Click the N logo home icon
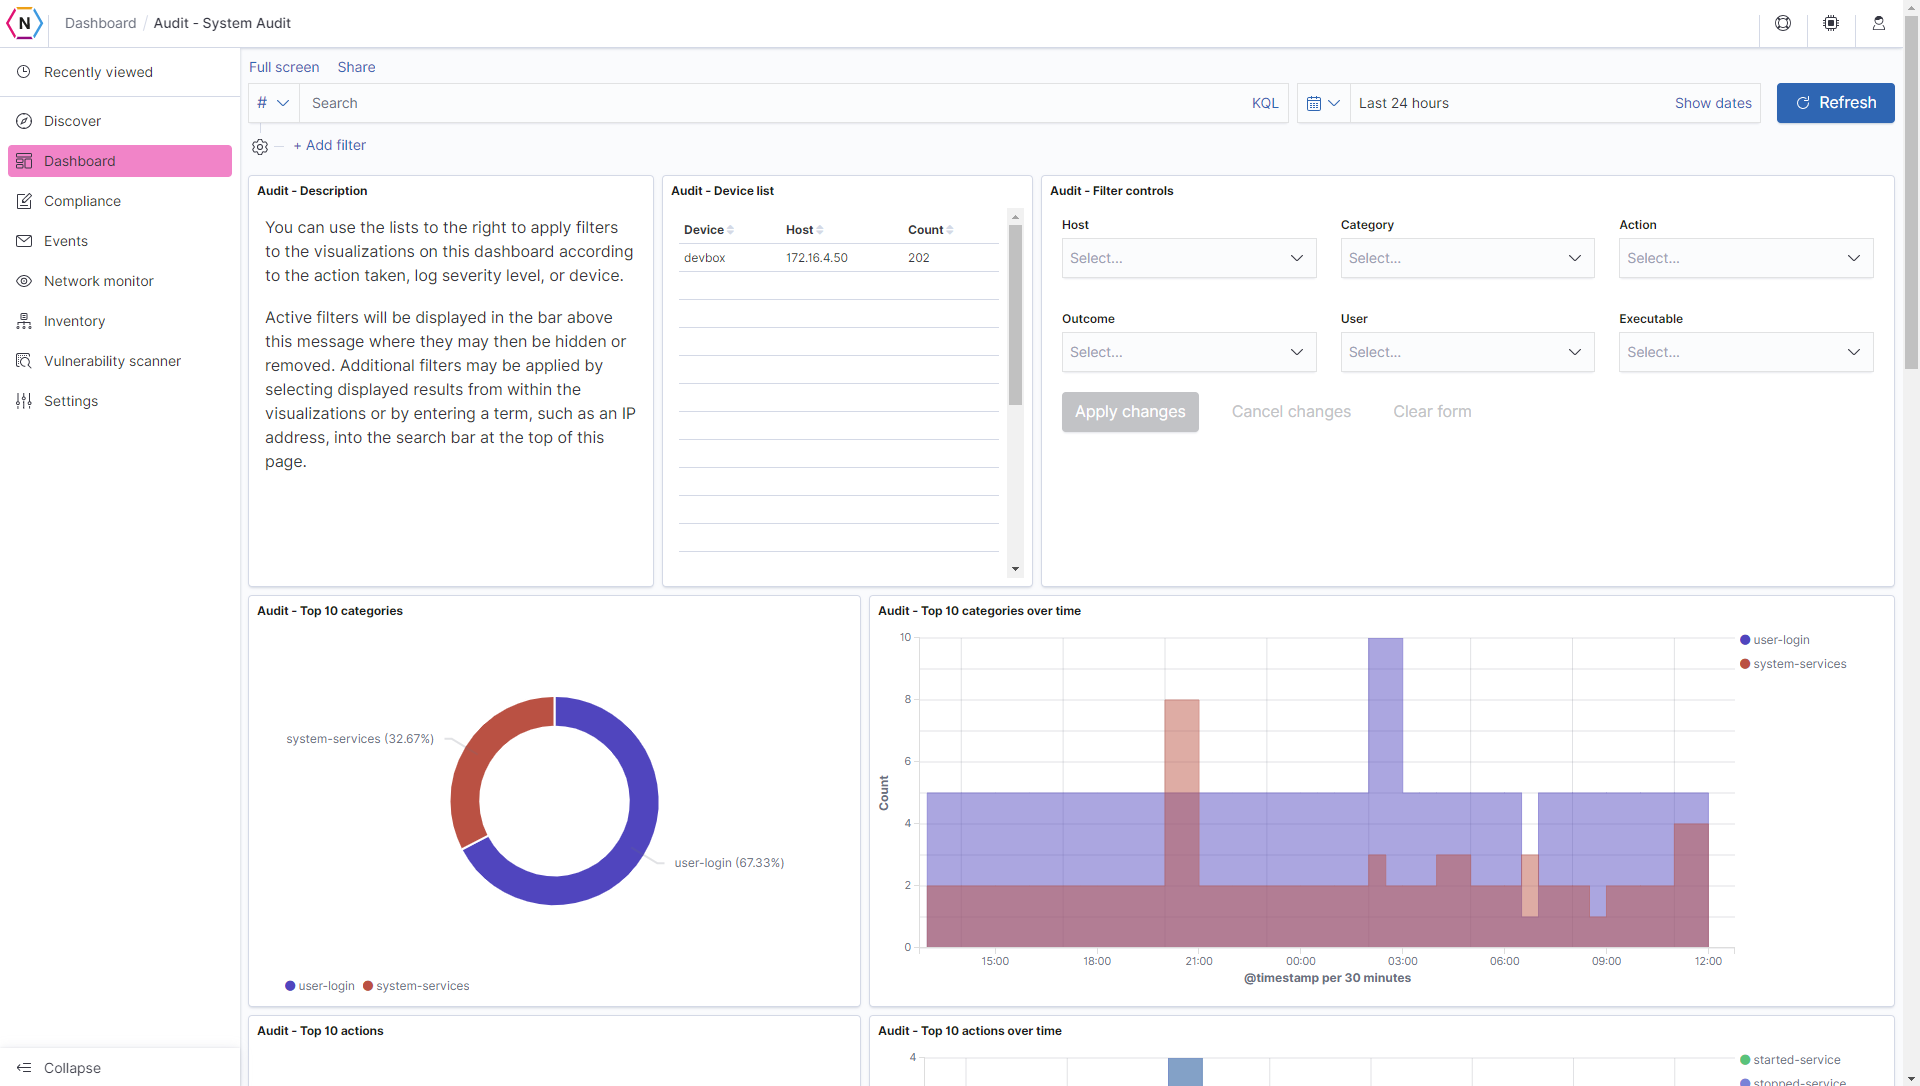The image size is (1920, 1086). click(x=25, y=23)
